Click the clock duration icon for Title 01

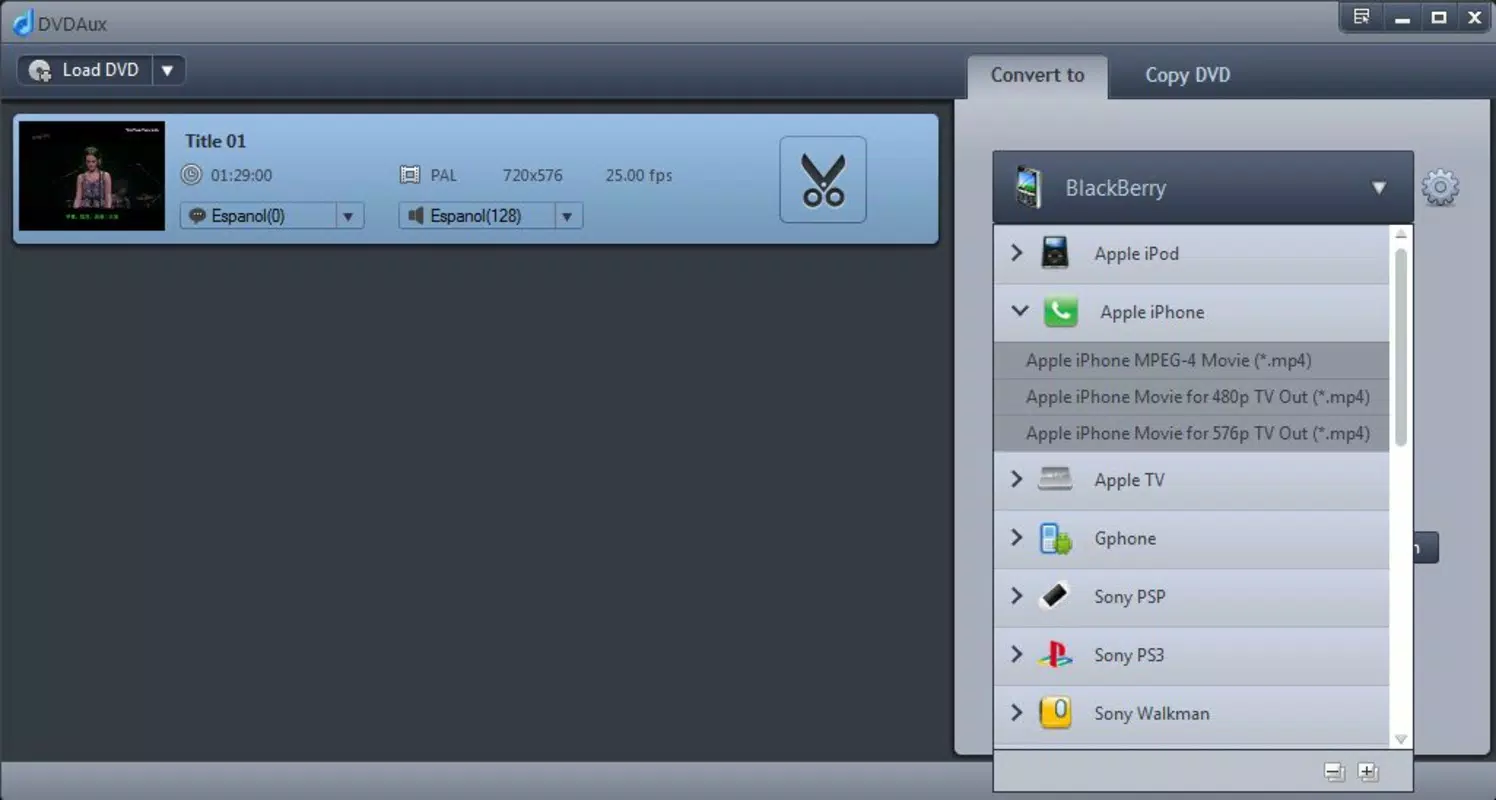(191, 175)
